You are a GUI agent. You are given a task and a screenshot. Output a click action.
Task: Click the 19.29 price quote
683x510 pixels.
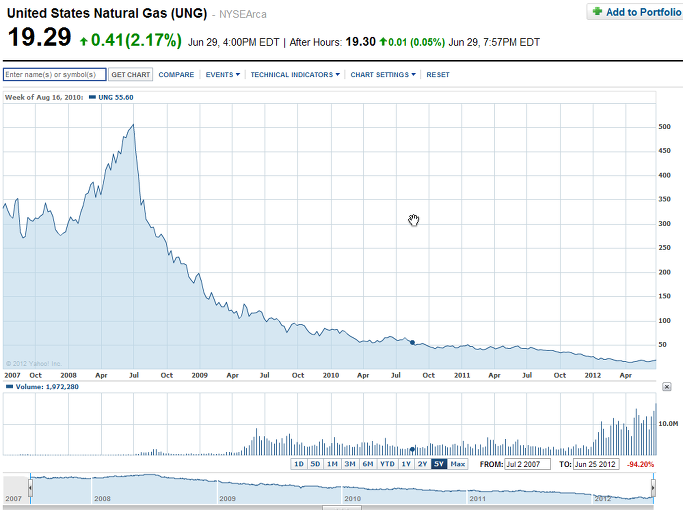[39, 37]
